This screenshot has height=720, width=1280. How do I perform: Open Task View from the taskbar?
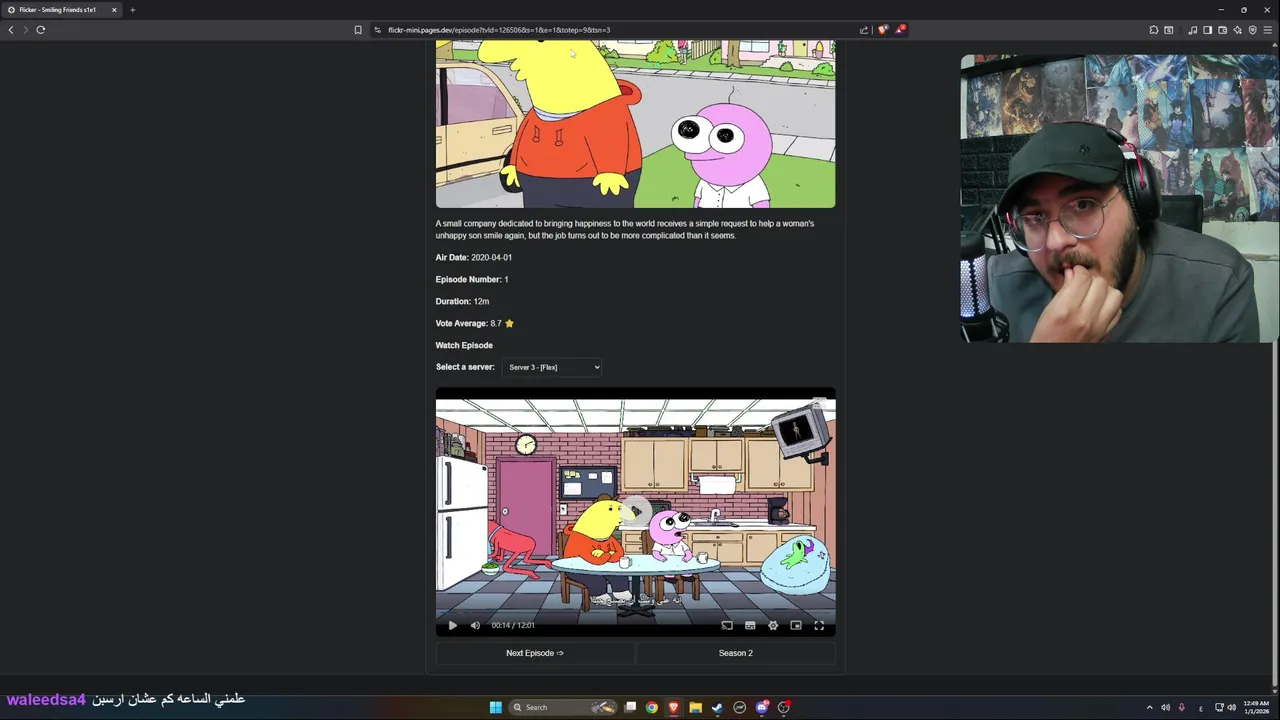(630, 707)
